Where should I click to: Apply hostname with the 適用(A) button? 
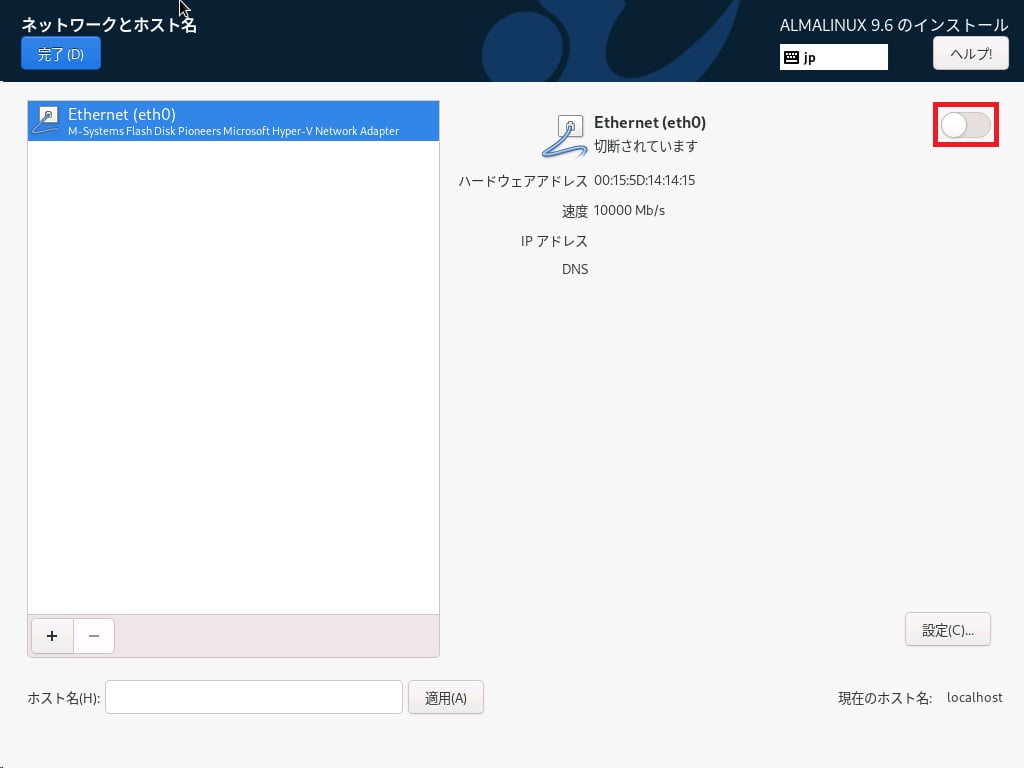(445, 698)
